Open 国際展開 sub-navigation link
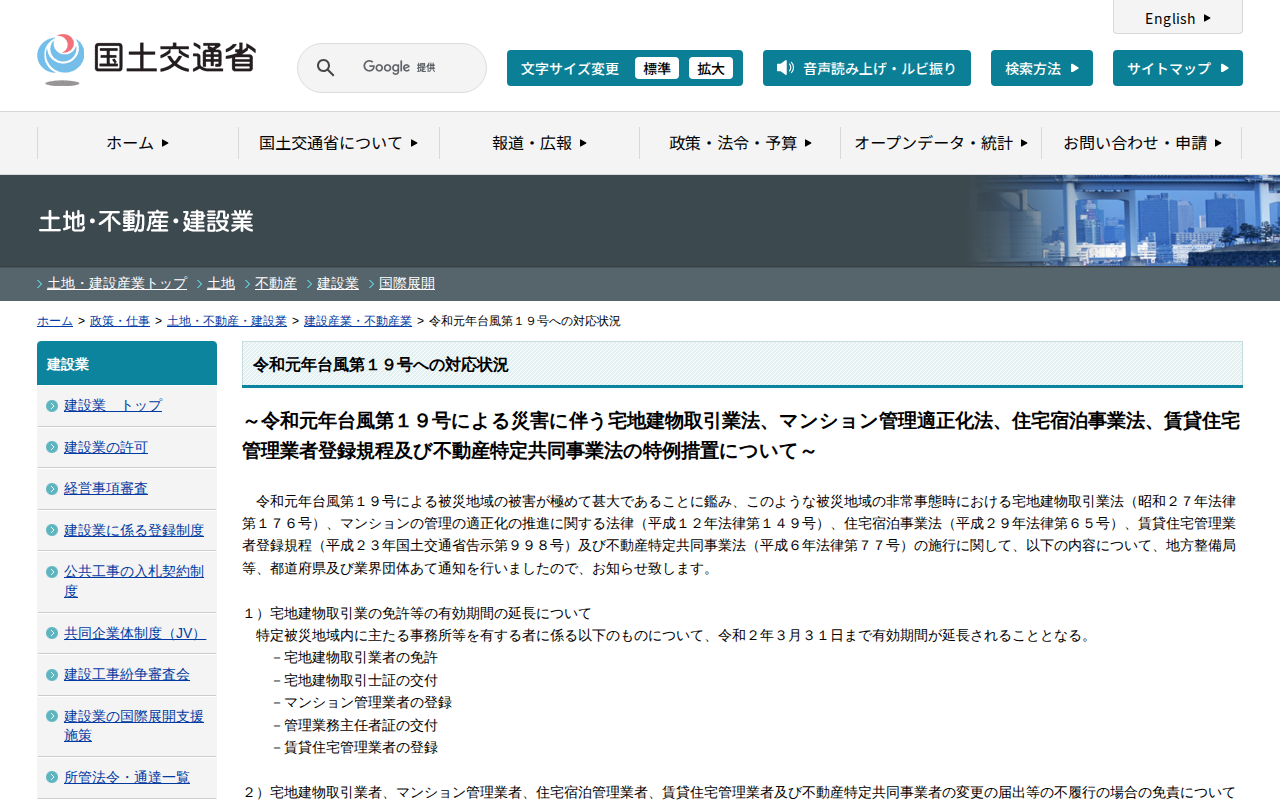 407,283
